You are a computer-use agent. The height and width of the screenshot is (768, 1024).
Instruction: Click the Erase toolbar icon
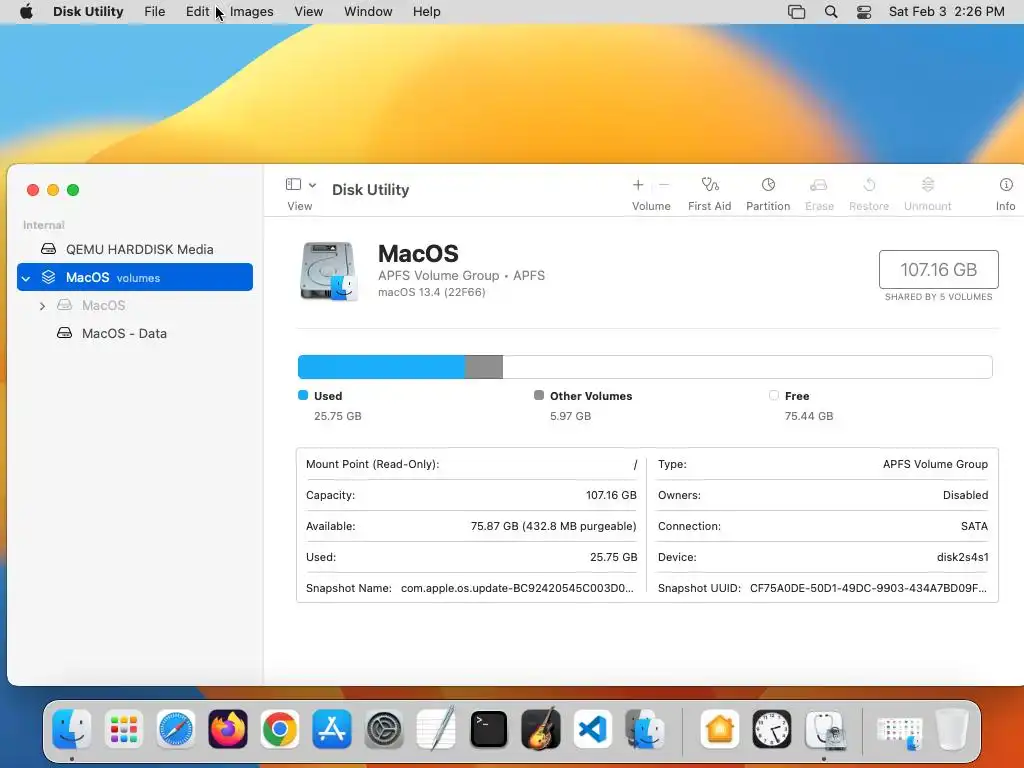tap(819, 185)
